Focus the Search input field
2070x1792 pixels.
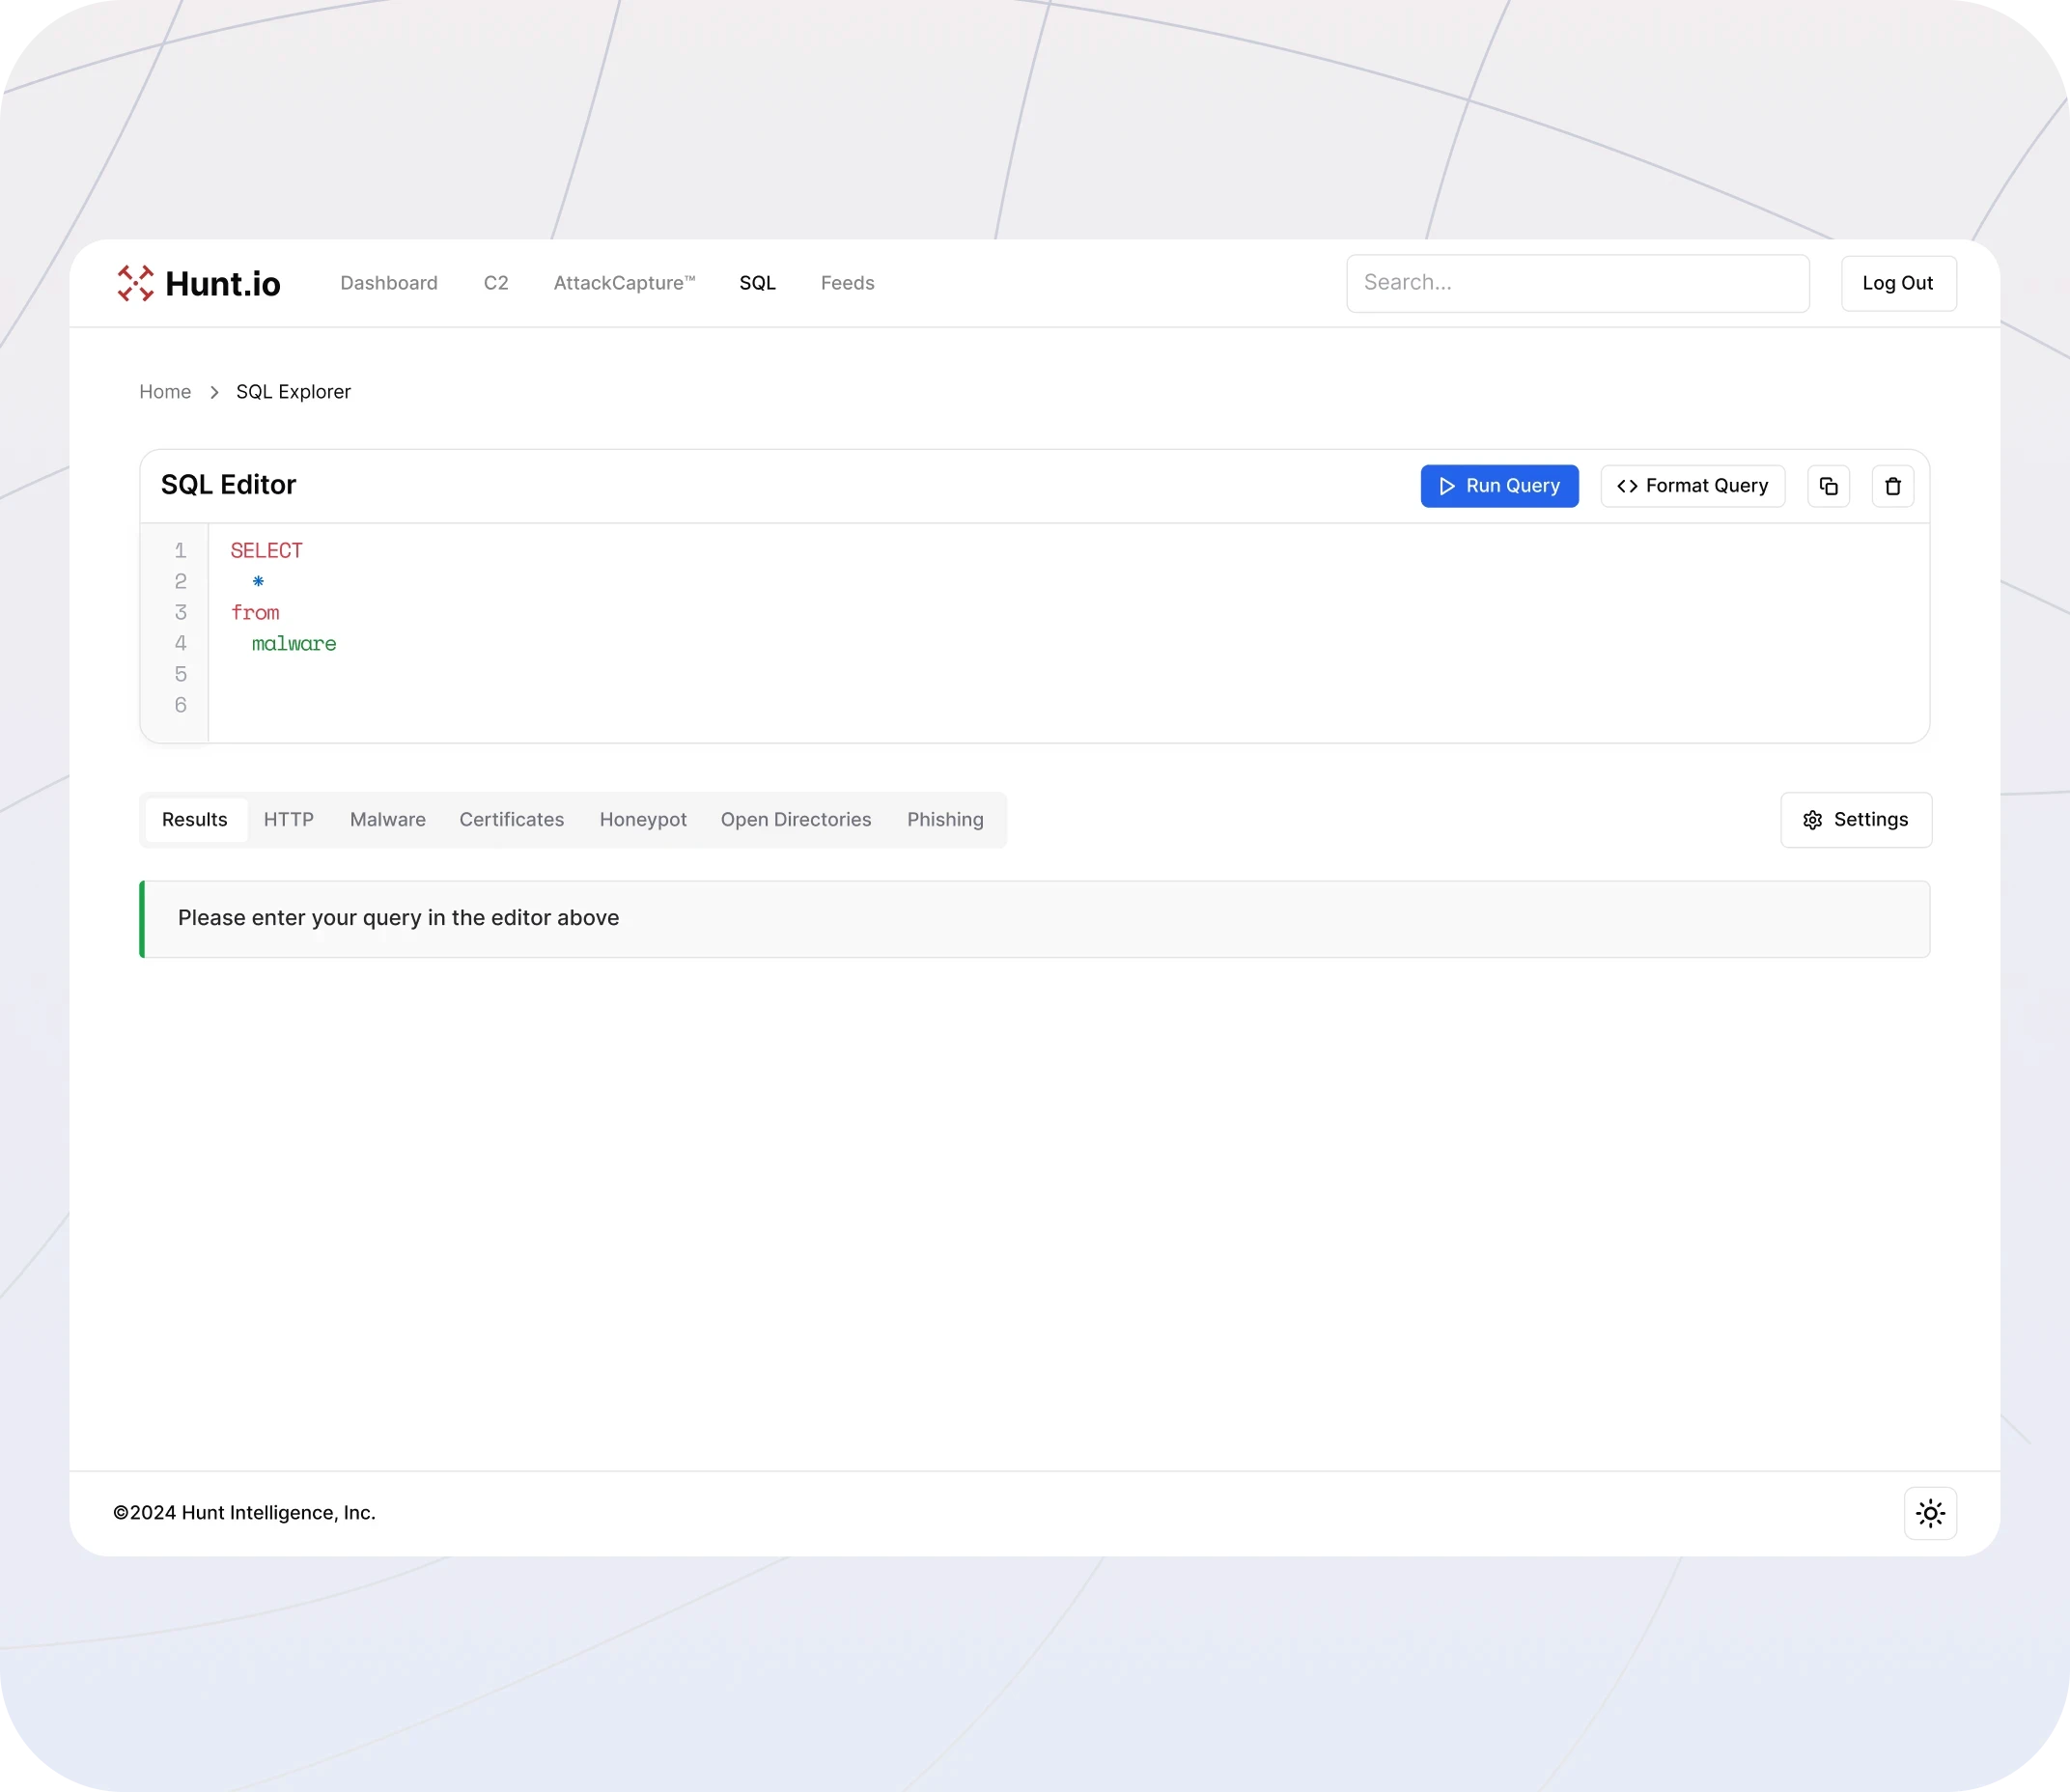1577,283
